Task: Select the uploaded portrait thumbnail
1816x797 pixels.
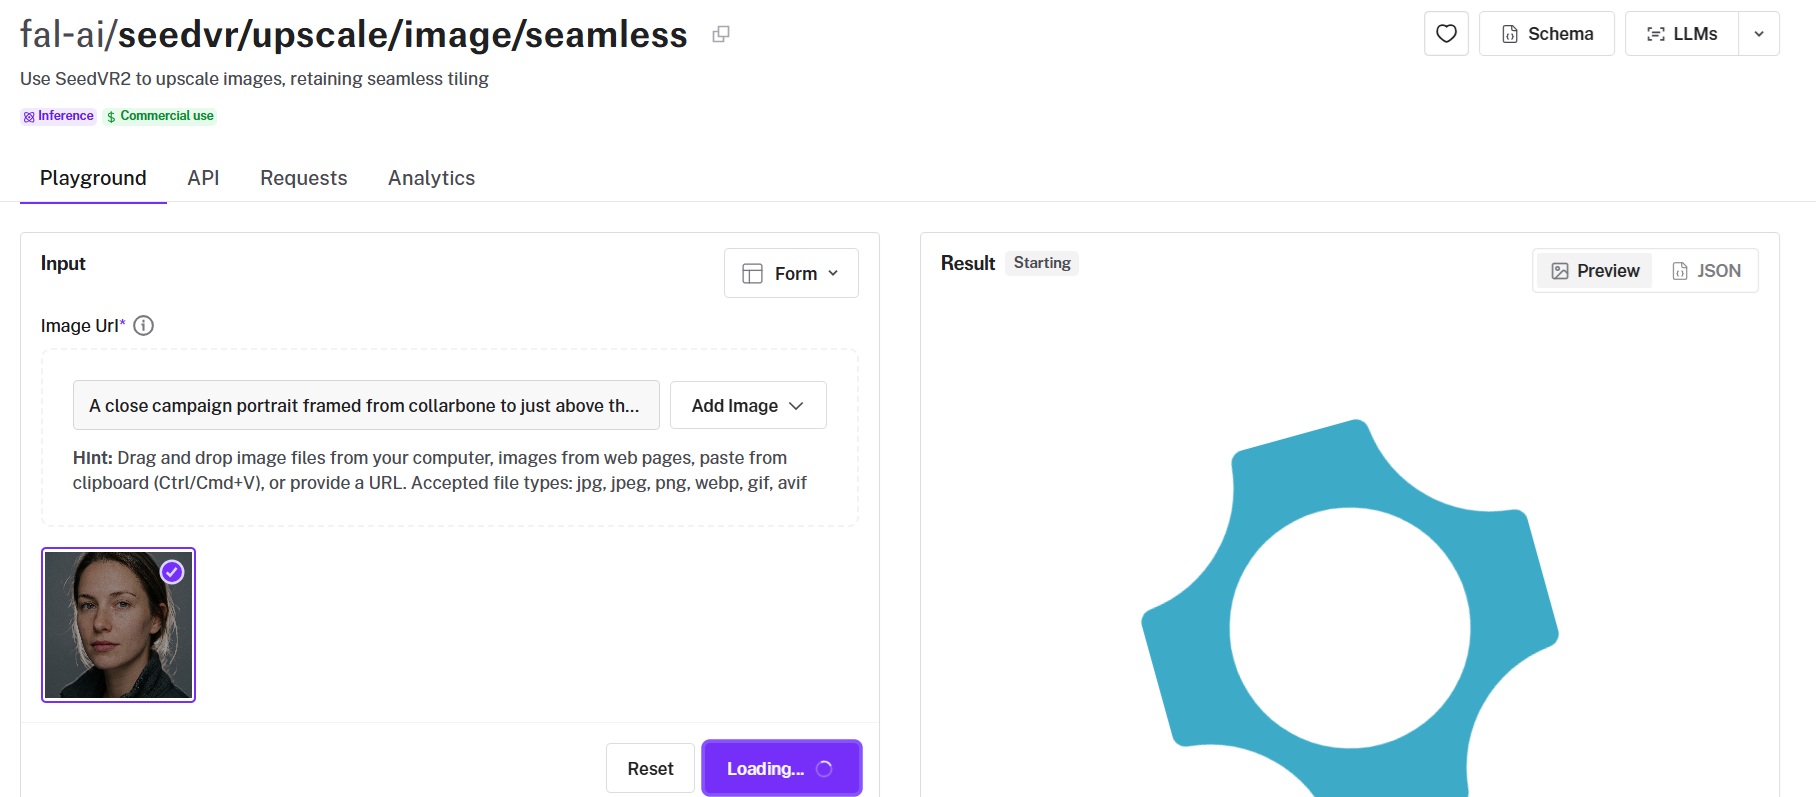Action: (118, 625)
